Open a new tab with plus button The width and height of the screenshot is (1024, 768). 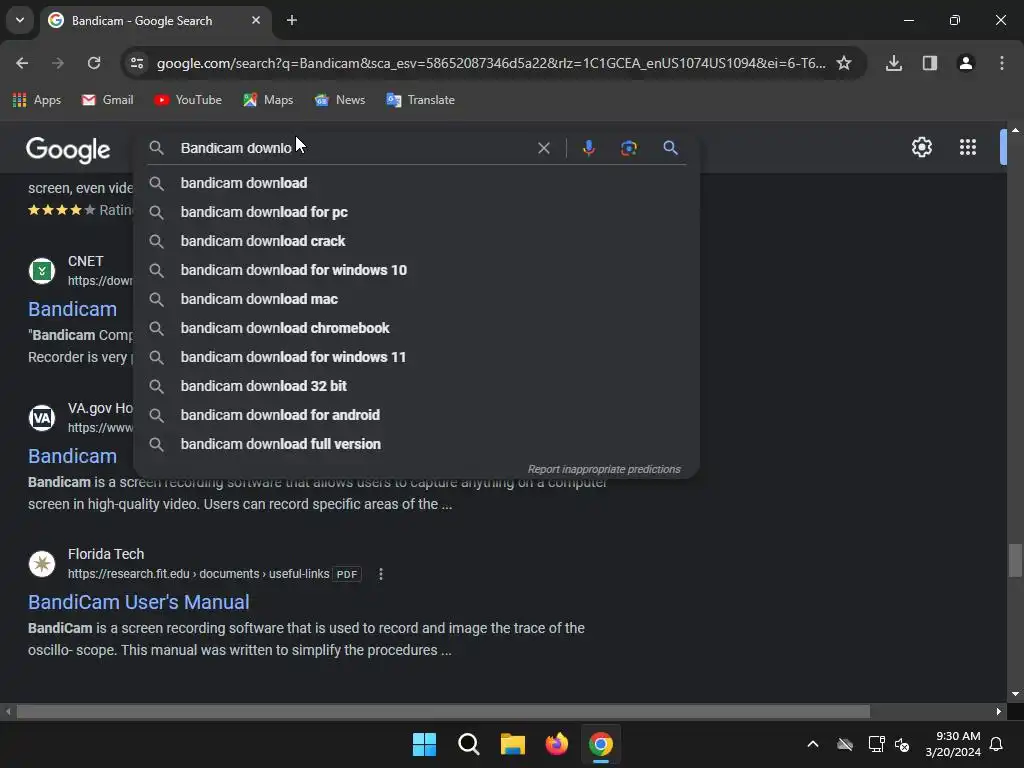[292, 20]
